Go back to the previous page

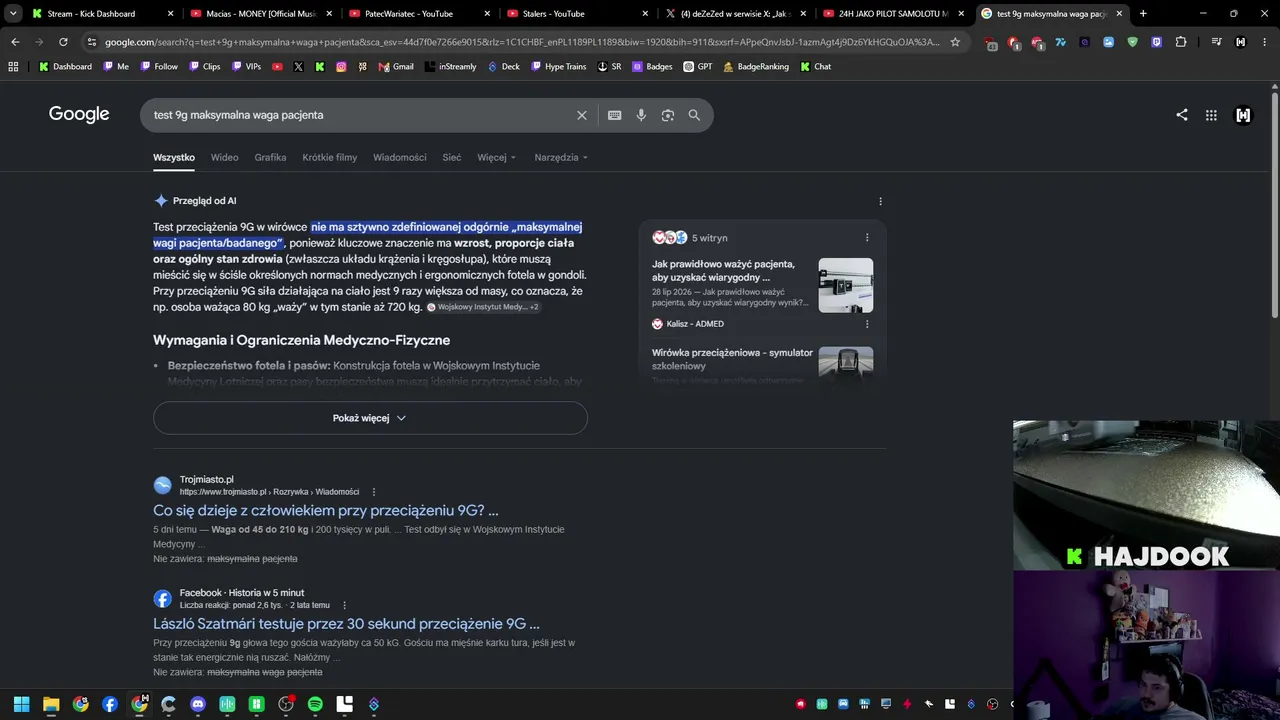(x=15, y=42)
